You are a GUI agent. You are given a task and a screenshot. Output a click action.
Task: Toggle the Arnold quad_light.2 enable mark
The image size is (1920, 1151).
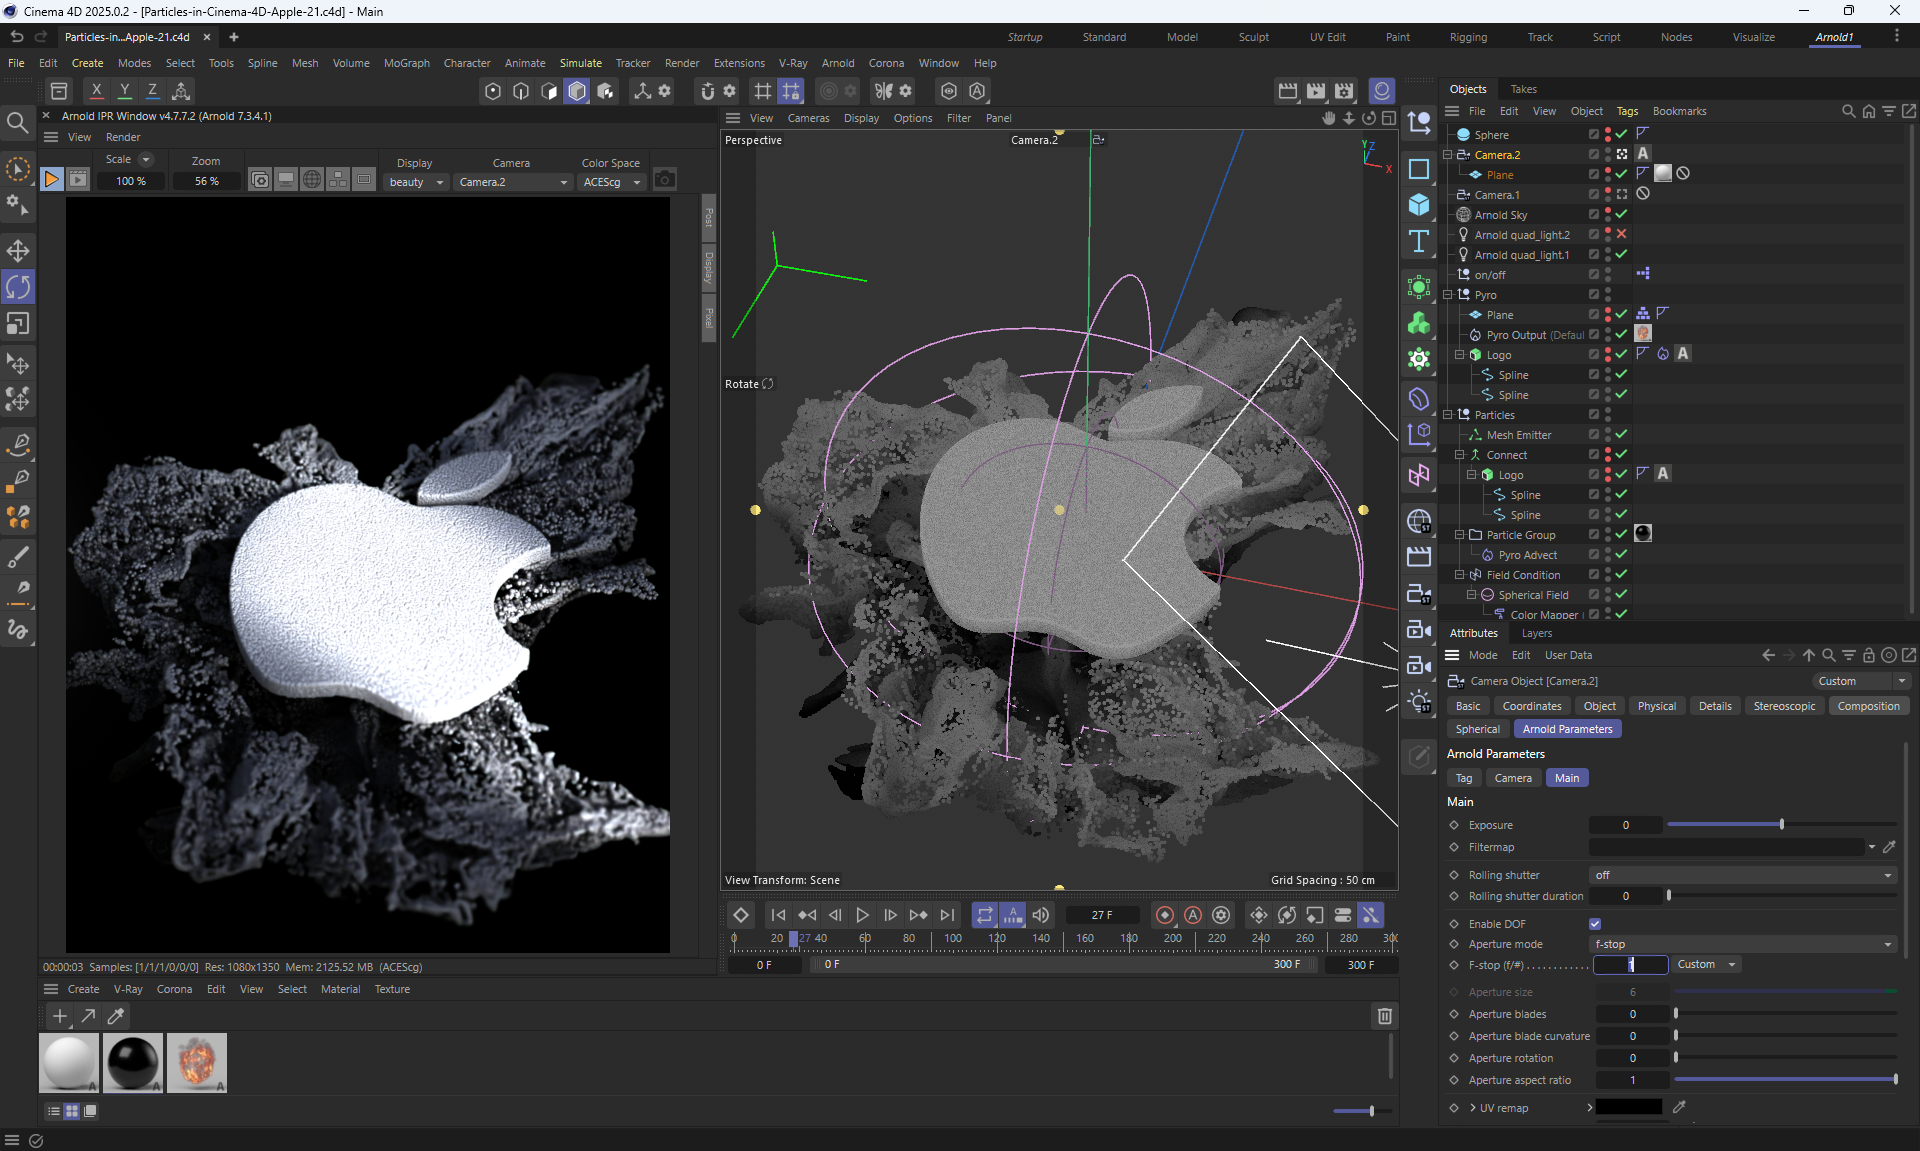(x=1621, y=235)
